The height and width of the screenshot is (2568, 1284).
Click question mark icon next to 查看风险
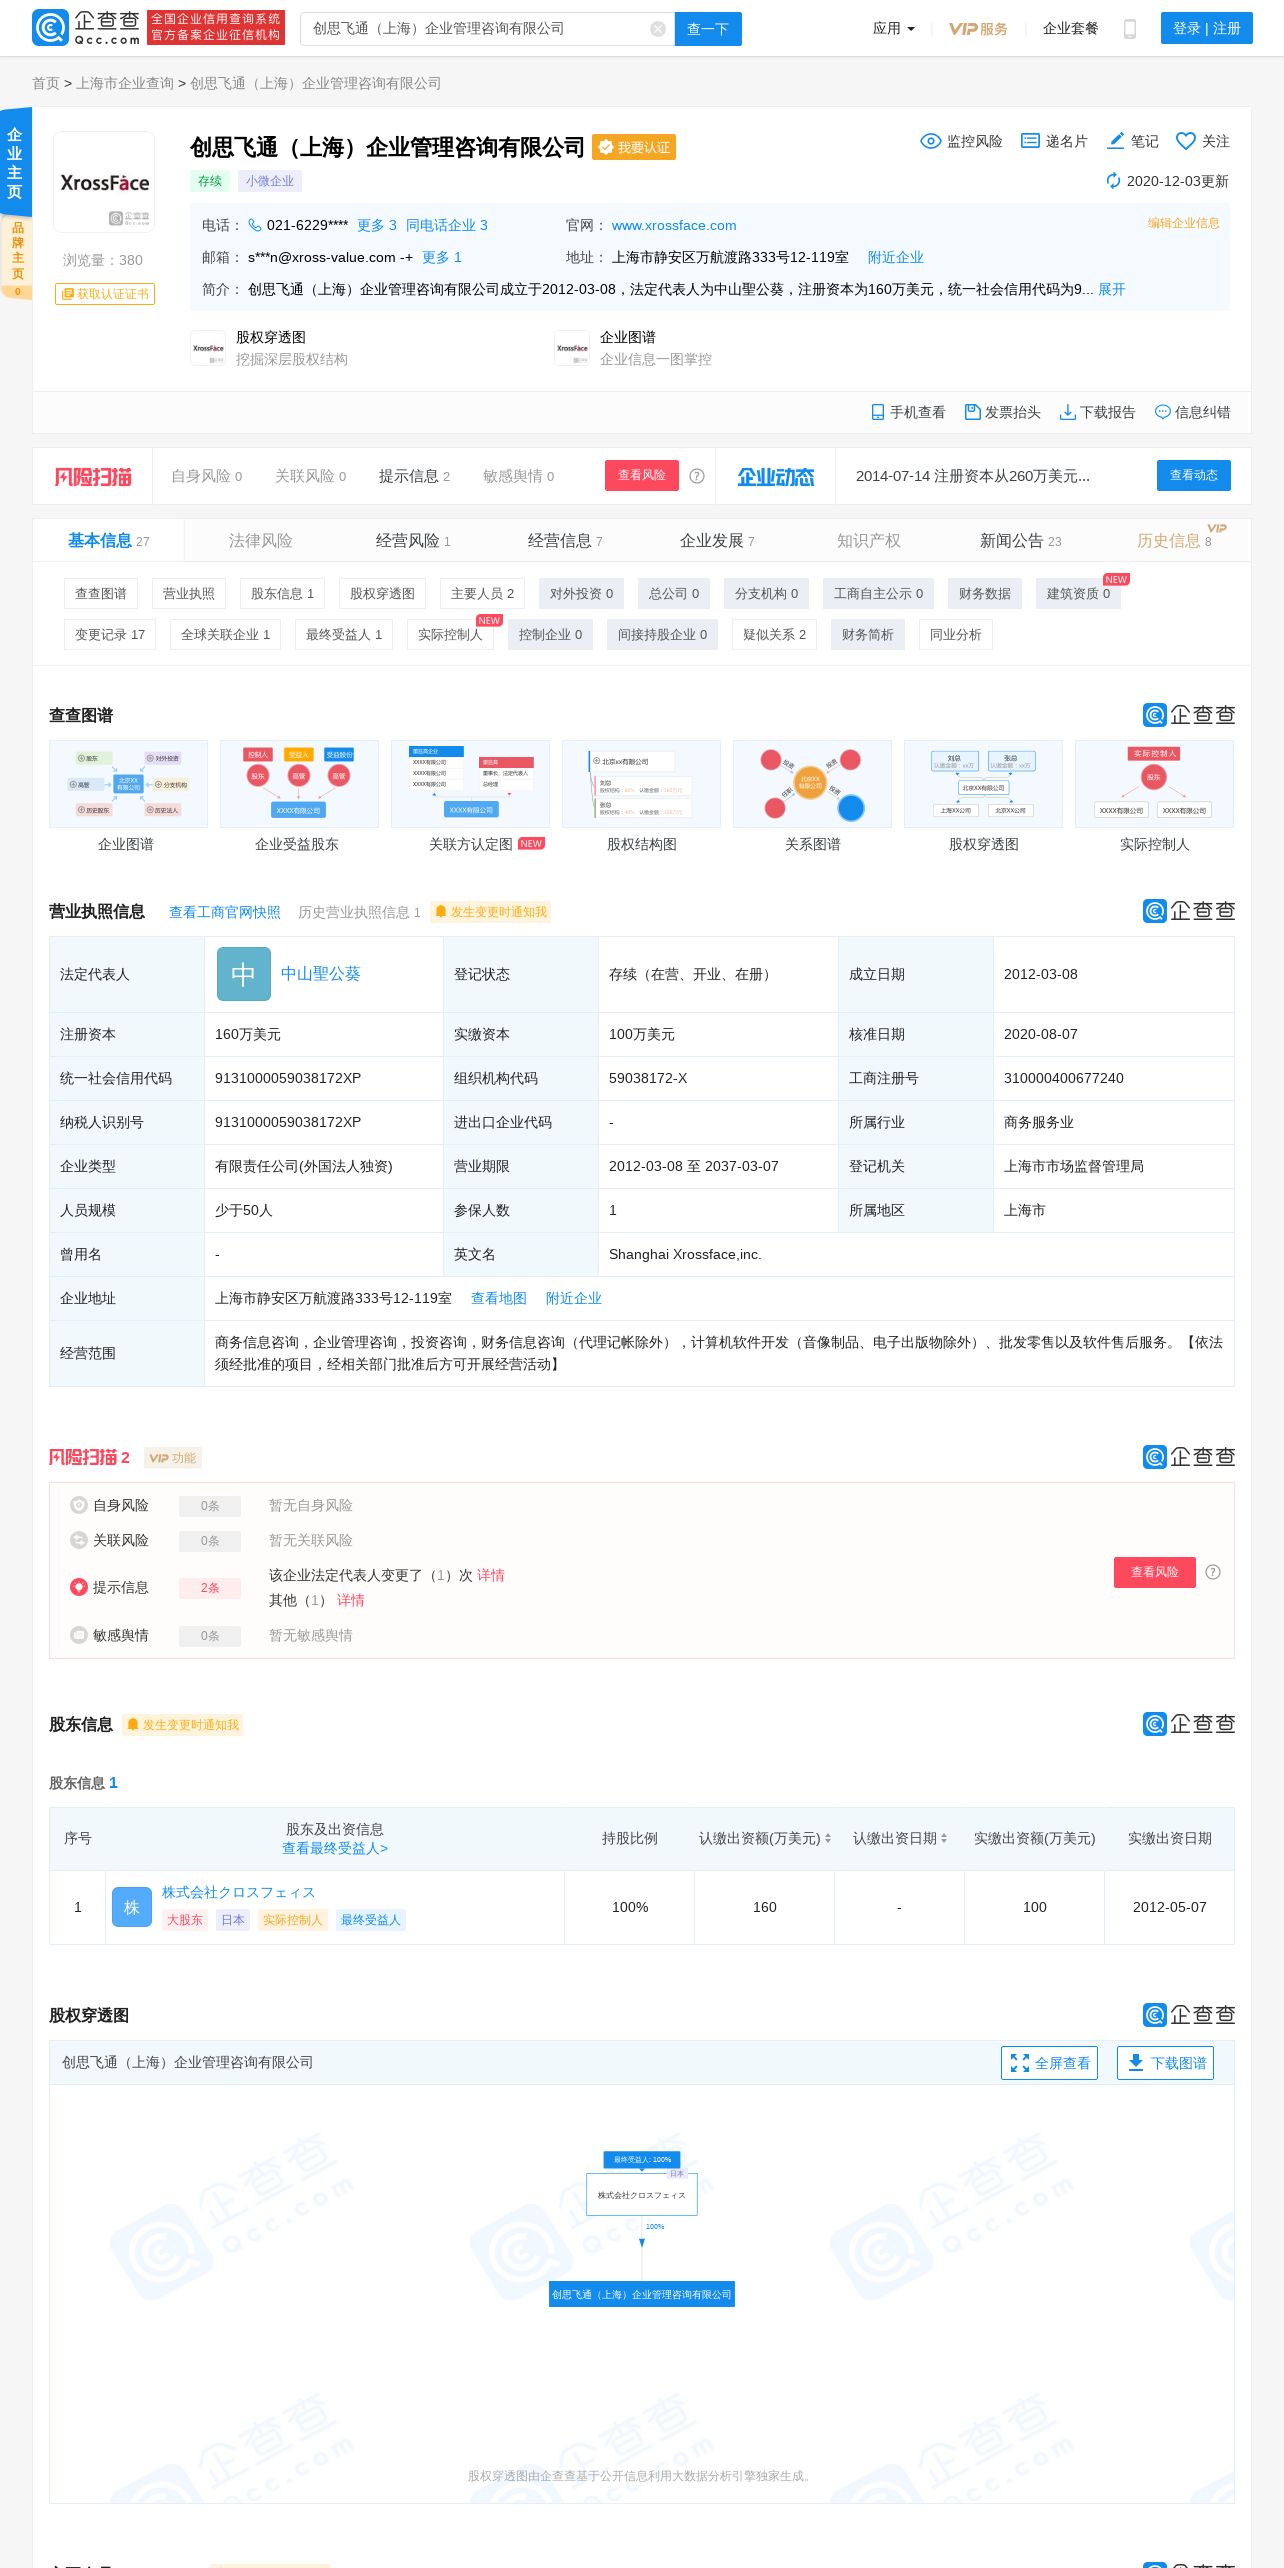(697, 476)
